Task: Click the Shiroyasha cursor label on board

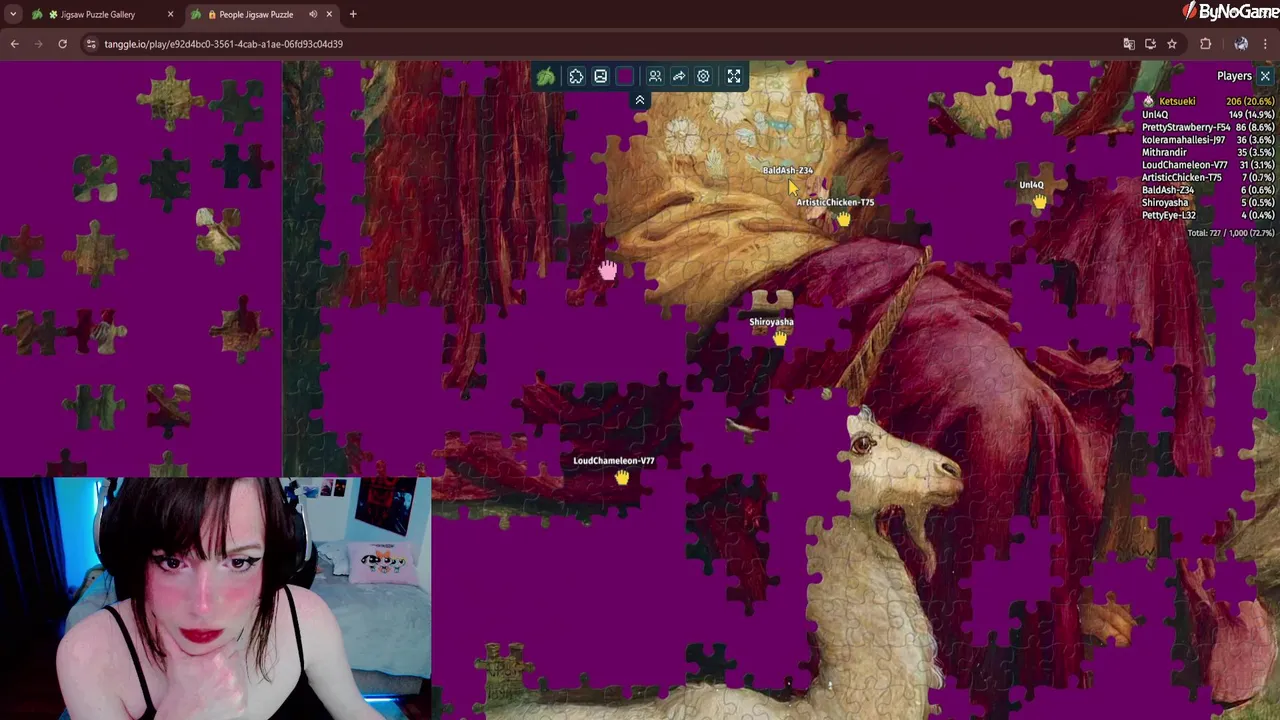Action: (x=771, y=322)
